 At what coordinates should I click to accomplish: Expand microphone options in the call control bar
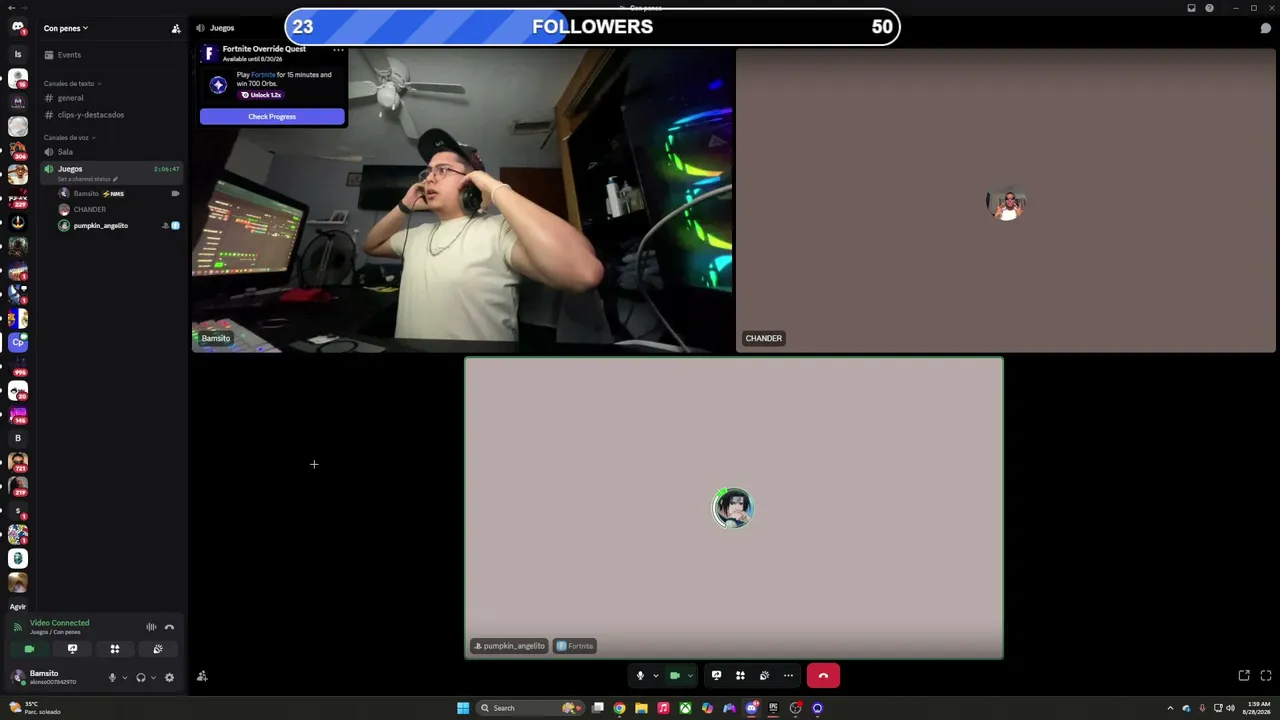tap(656, 676)
